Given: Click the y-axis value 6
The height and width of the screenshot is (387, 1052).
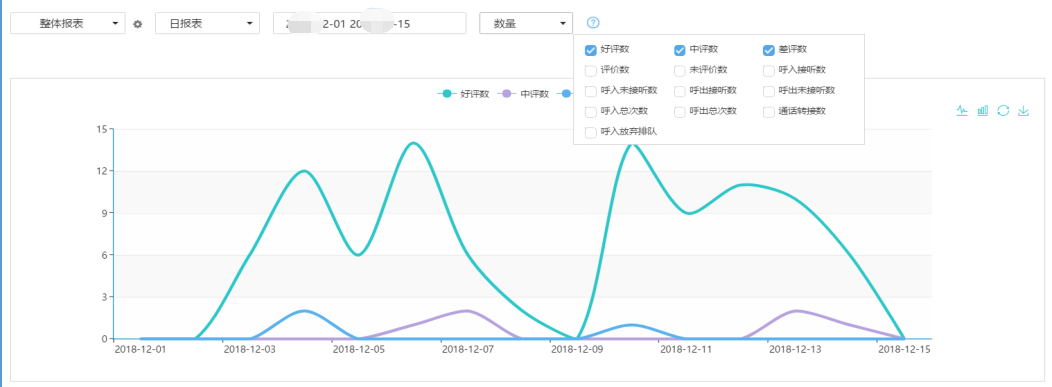Looking at the screenshot, I should click(x=104, y=255).
